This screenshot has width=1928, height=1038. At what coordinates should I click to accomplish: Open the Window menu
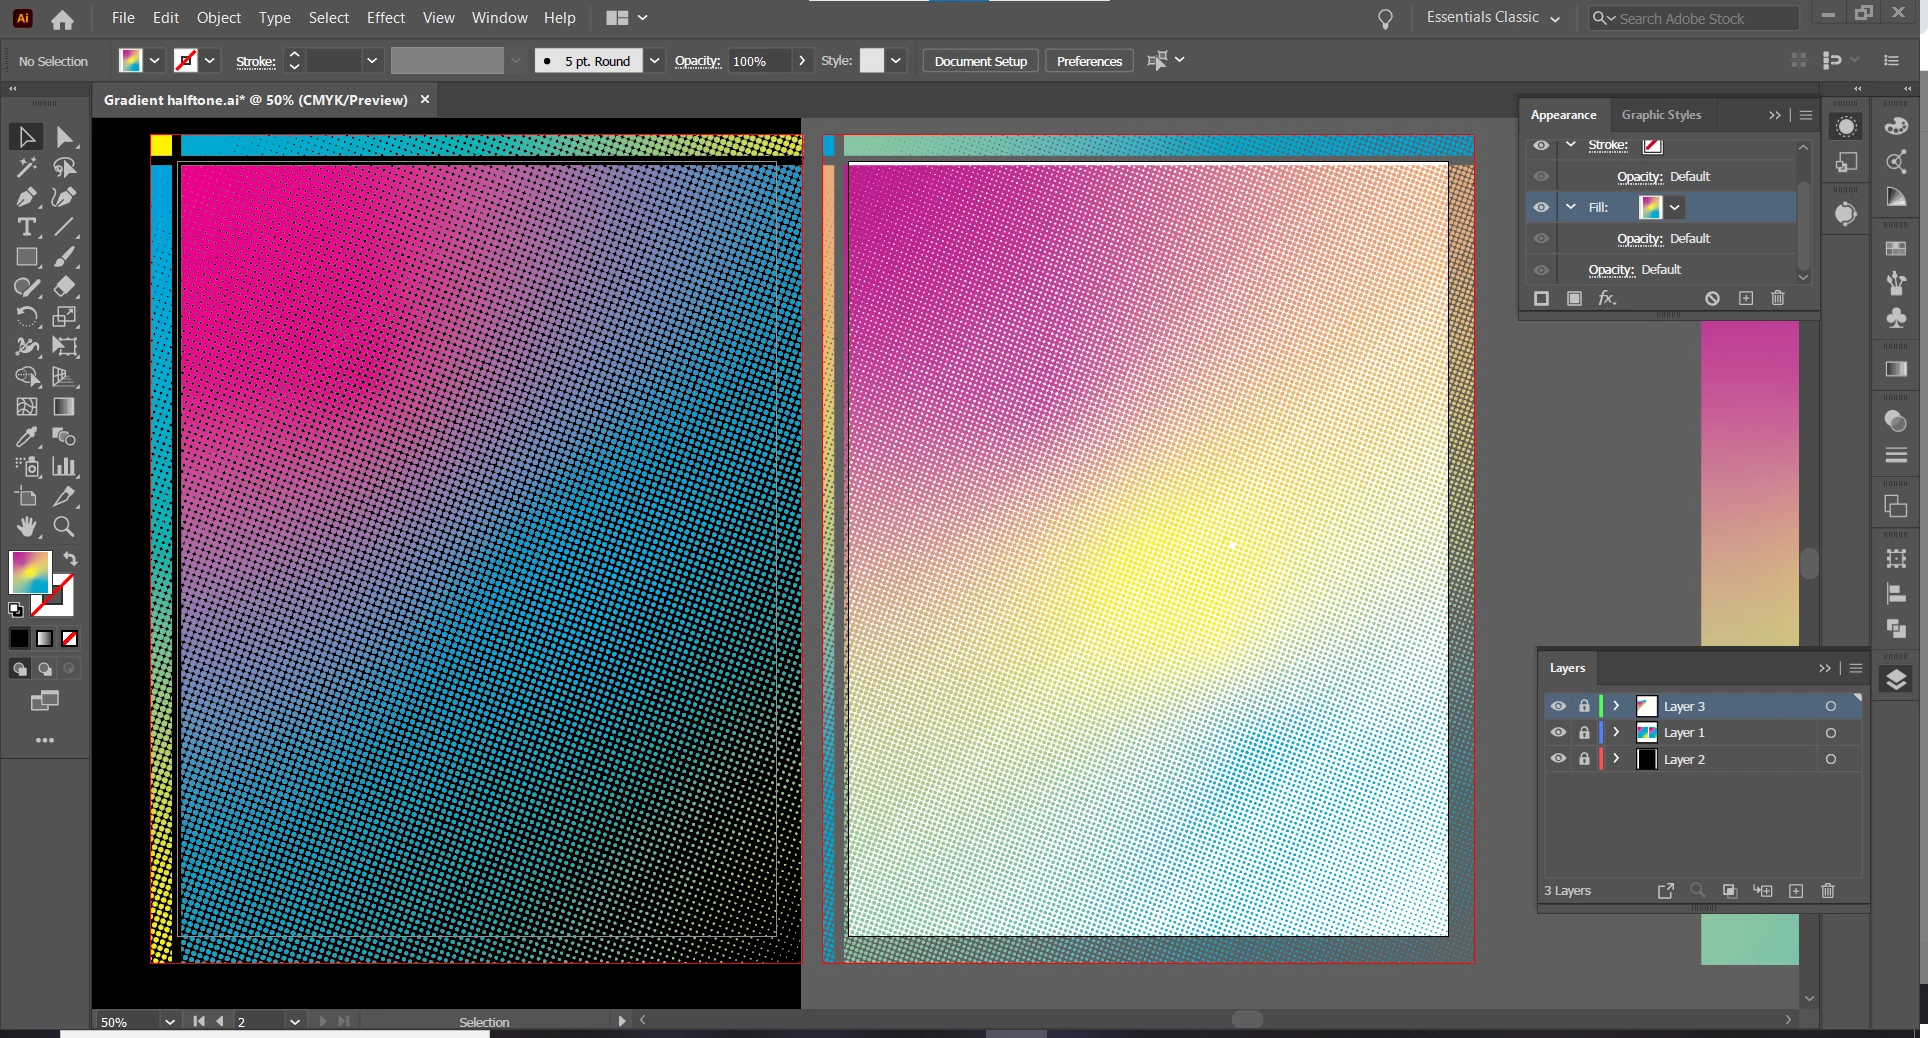pos(499,18)
